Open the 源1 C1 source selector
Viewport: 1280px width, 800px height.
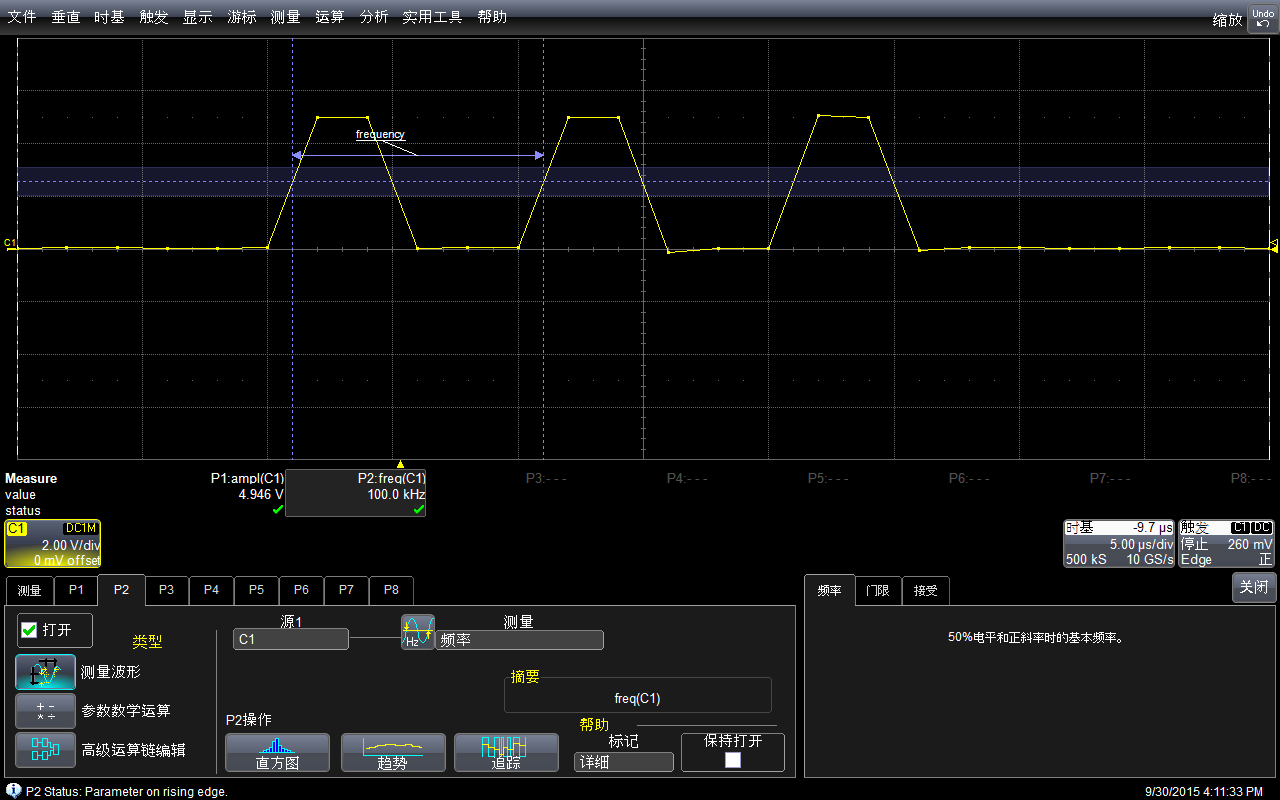coord(291,639)
